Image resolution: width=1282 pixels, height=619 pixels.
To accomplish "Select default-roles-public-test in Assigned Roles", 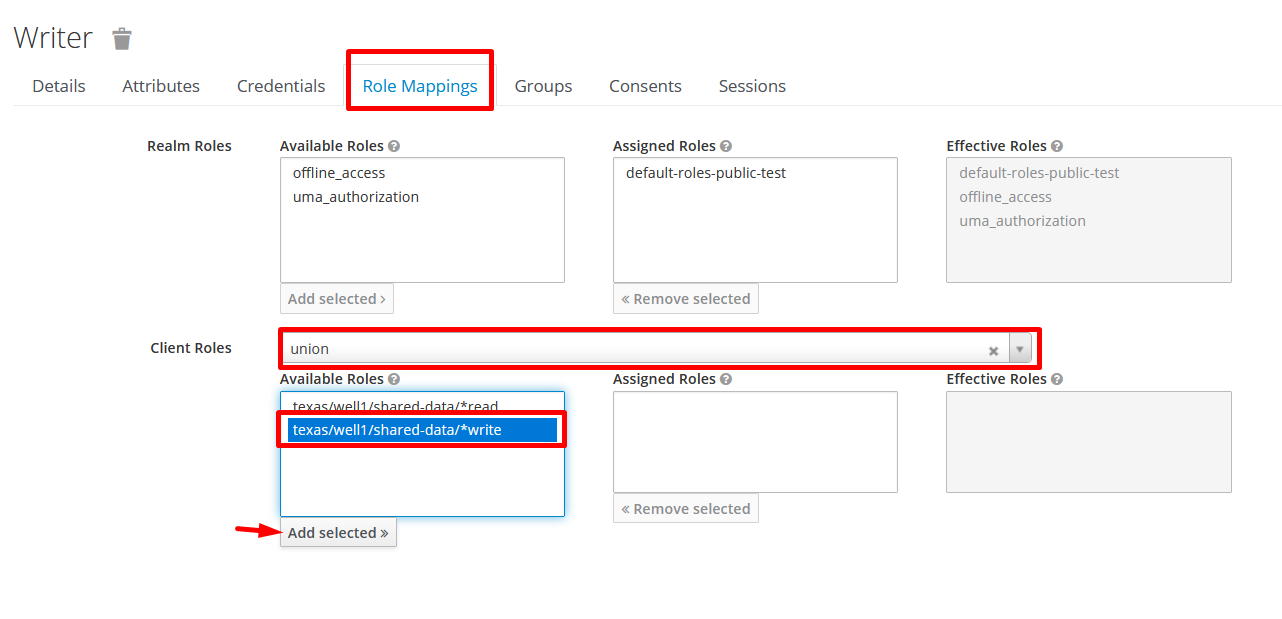I will tap(706, 173).
